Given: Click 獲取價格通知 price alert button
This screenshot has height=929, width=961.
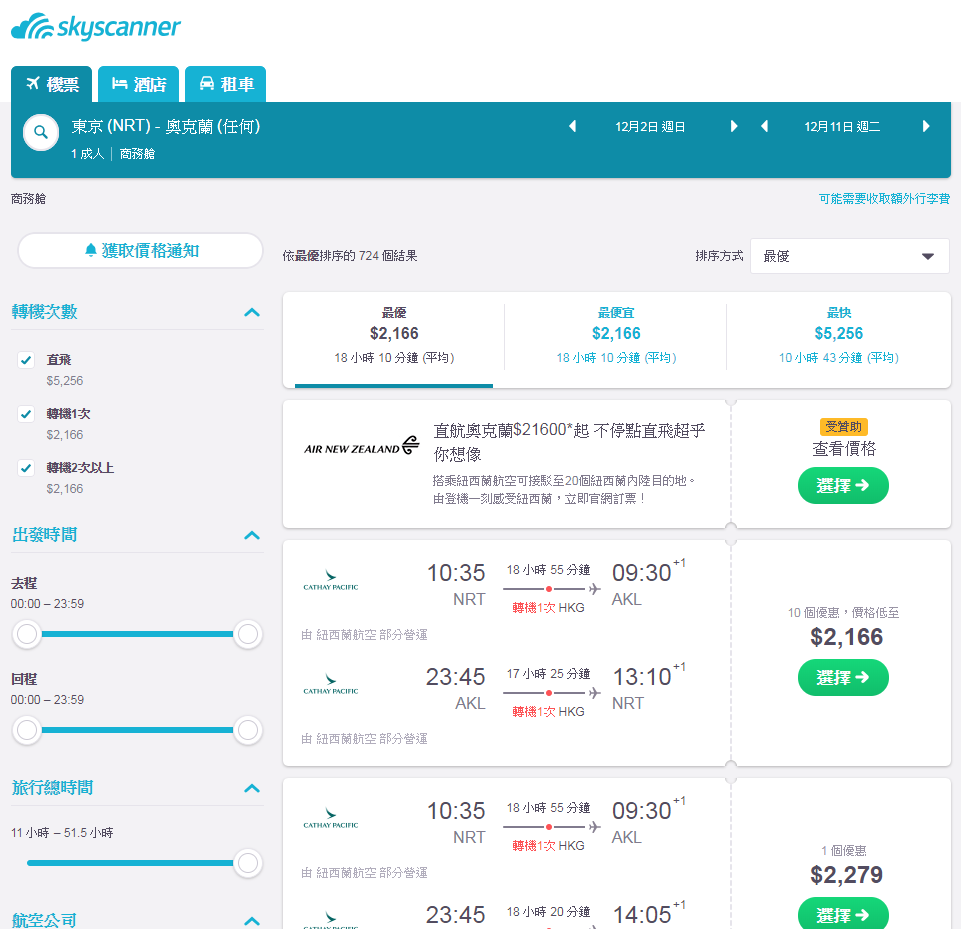Looking at the screenshot, I should click(140, 251).
